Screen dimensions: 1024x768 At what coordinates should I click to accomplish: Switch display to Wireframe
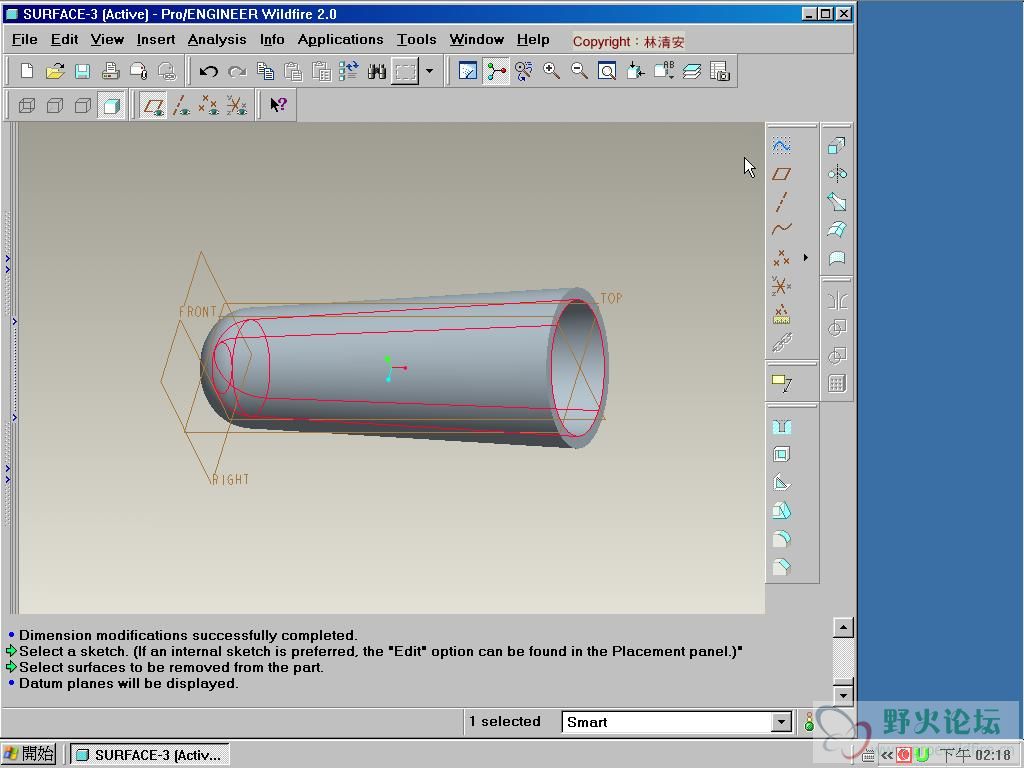pos(27,105)
